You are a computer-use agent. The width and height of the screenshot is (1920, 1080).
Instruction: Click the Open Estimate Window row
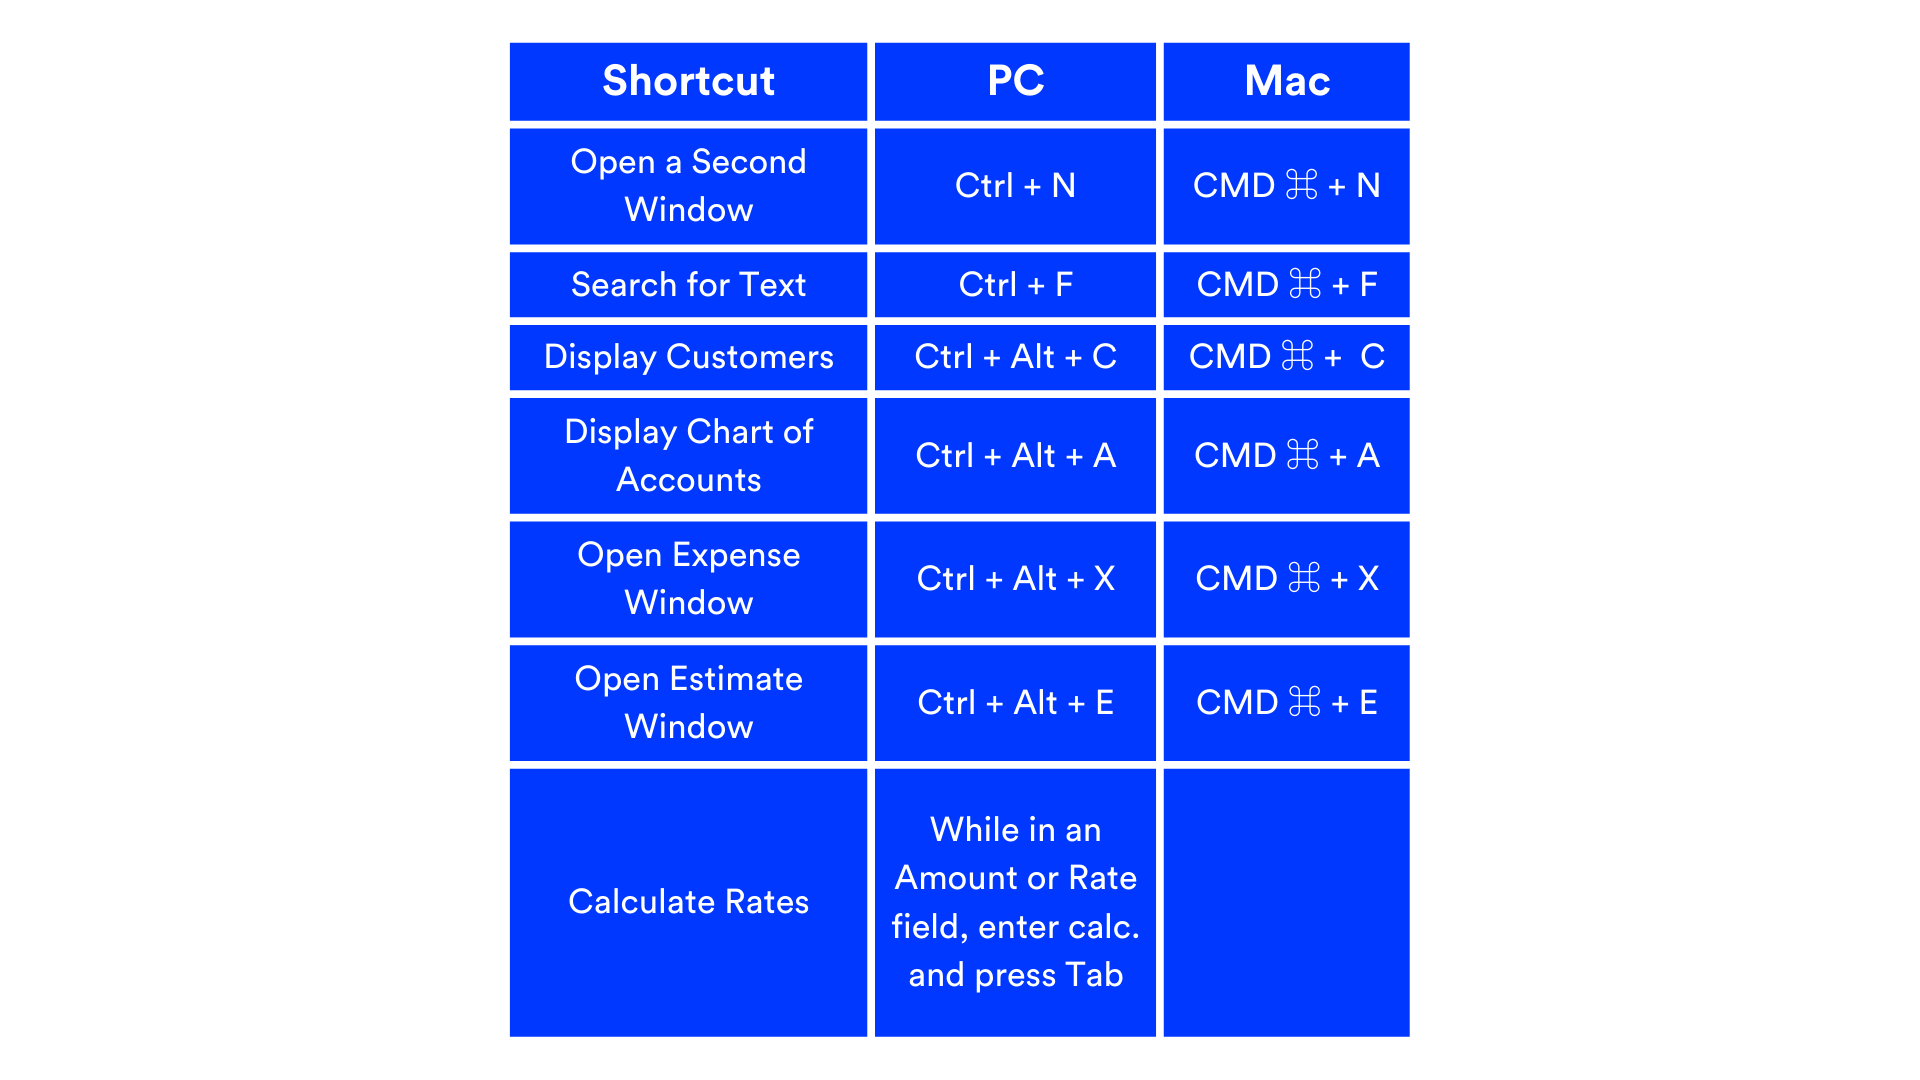pos(960,705)
